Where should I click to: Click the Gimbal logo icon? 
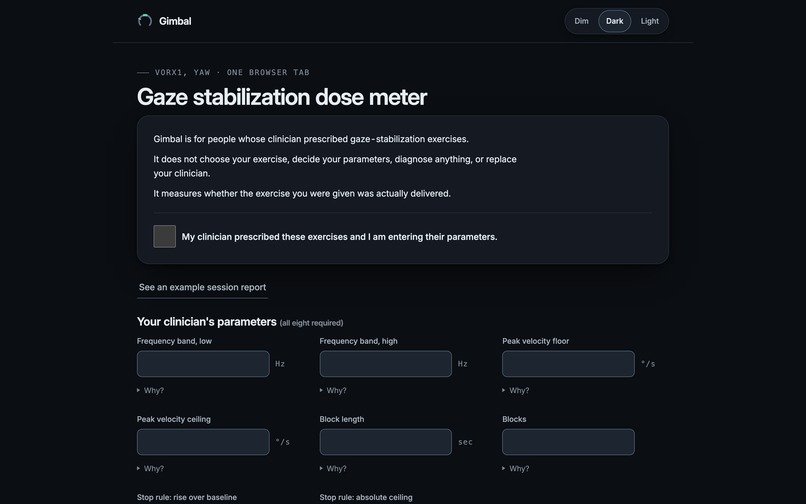coord(145,21)
